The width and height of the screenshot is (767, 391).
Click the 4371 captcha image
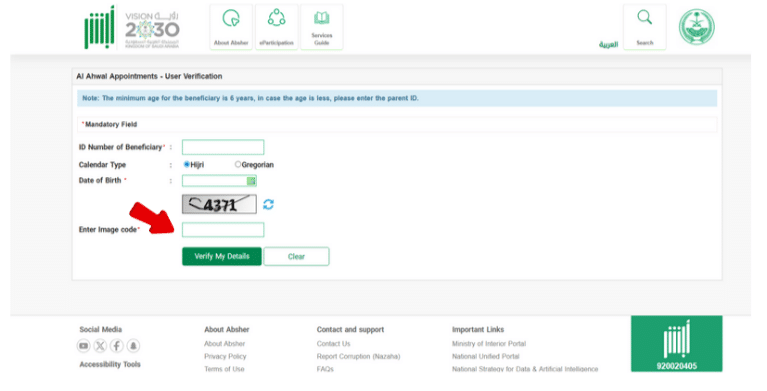pos(219,204)
